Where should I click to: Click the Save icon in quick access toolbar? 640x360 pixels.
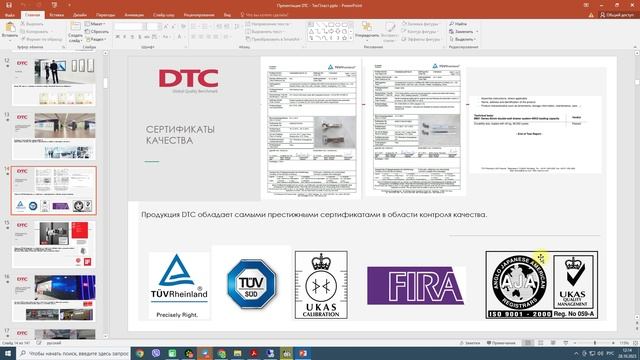point(9,5)
